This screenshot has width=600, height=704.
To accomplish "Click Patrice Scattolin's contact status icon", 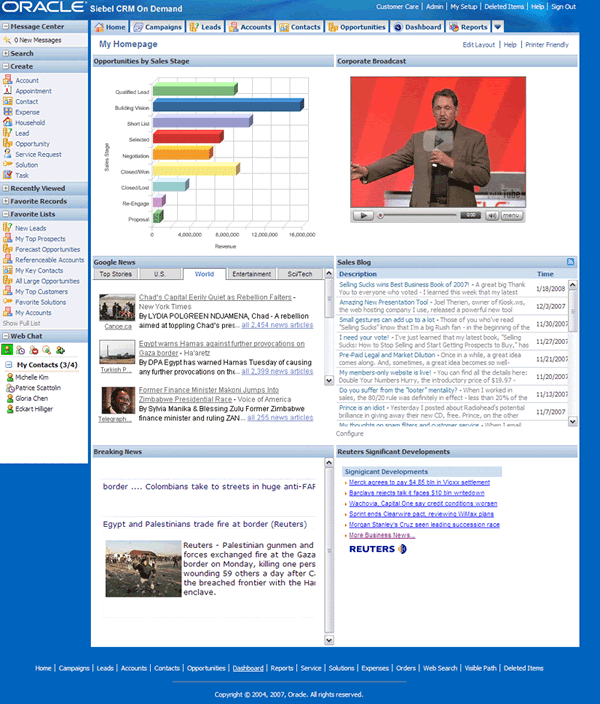I will 10,388.
